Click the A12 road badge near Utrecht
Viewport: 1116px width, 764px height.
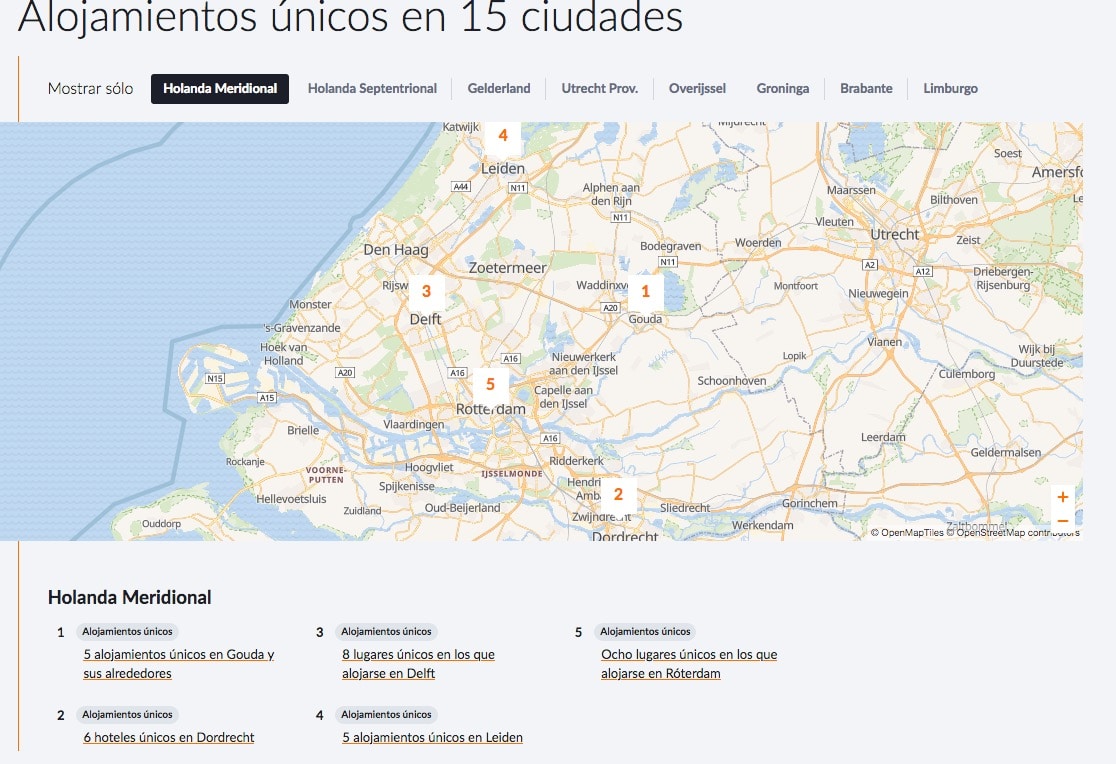pos(923,271)
